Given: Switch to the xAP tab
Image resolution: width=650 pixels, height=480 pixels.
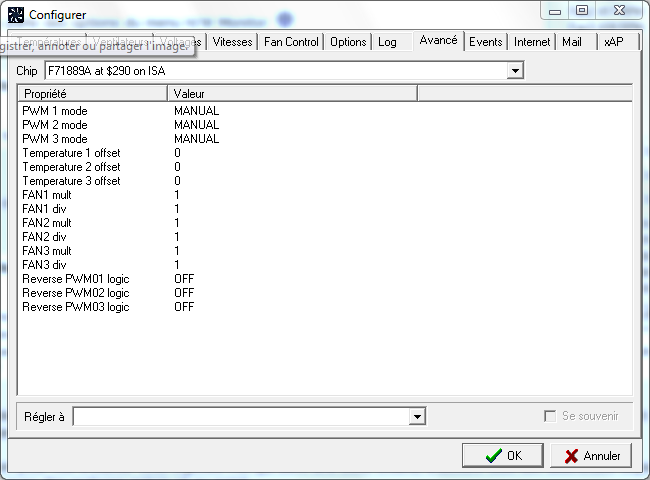Looking at the screenshot, I should tap(614, 42).
